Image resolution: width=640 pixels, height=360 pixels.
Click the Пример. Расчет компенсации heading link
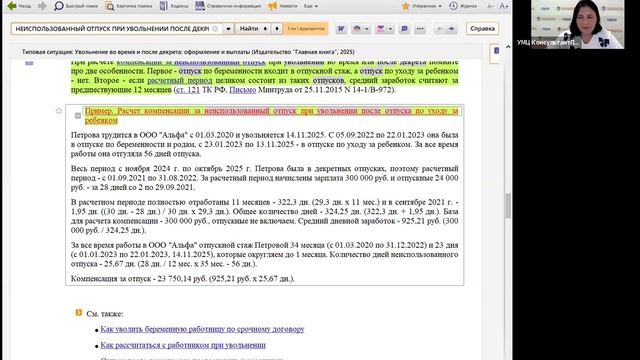271,116
